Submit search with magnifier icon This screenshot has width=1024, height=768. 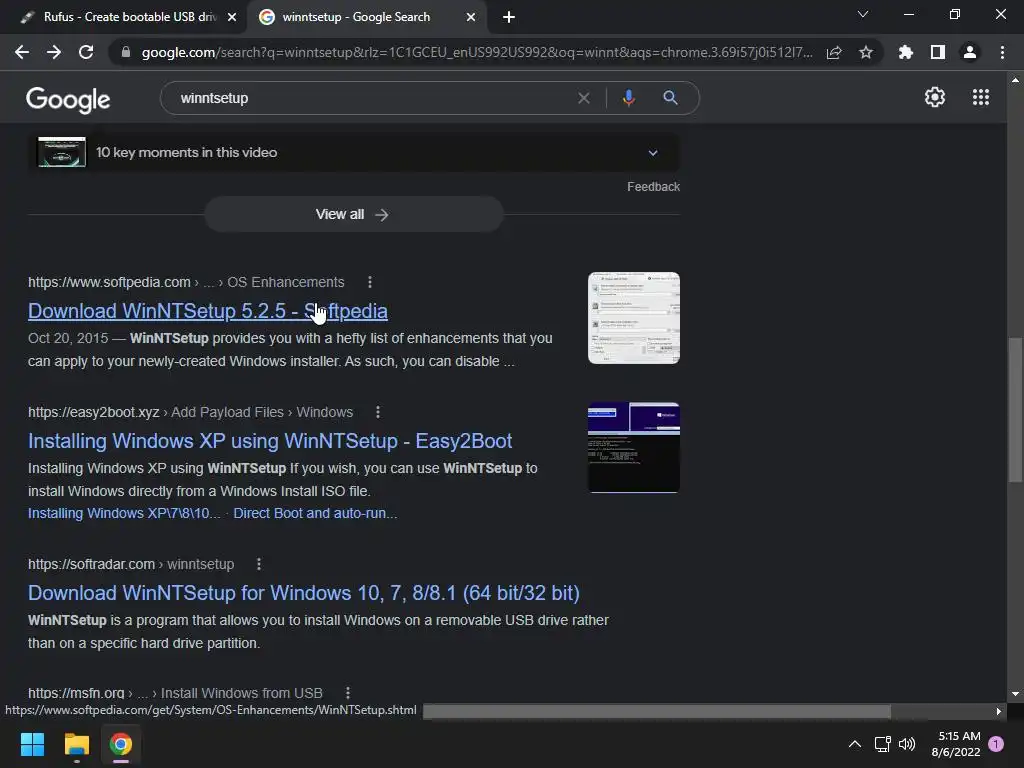[670, 98]
